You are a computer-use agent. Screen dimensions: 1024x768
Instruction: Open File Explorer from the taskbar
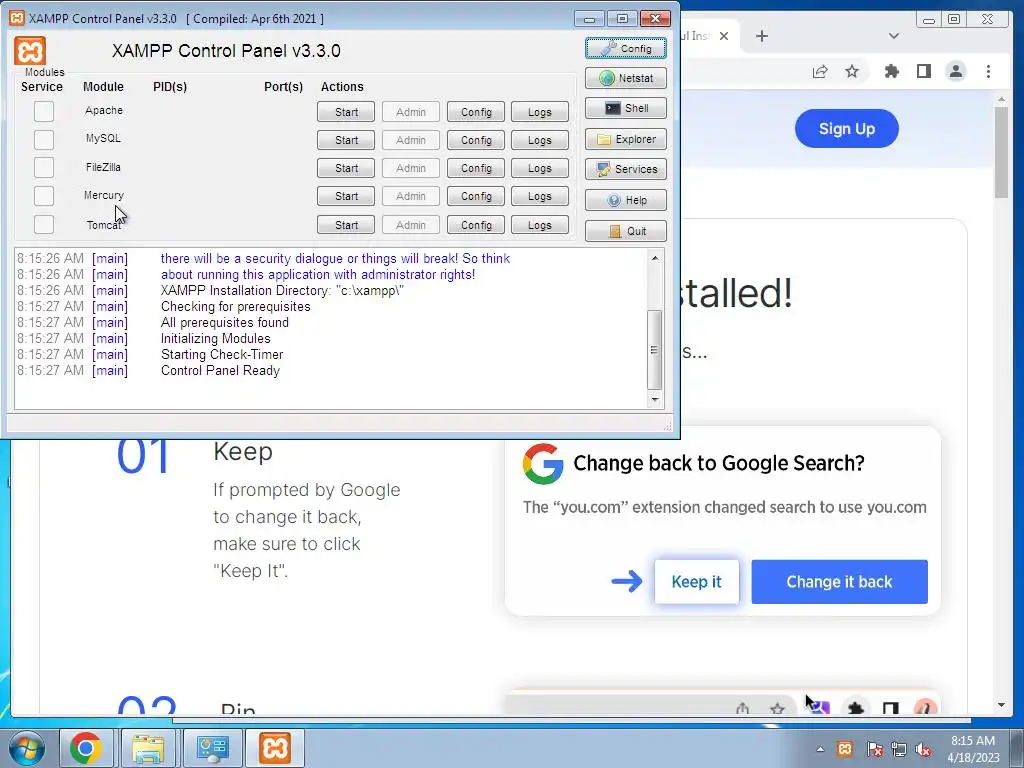(148, 748)
